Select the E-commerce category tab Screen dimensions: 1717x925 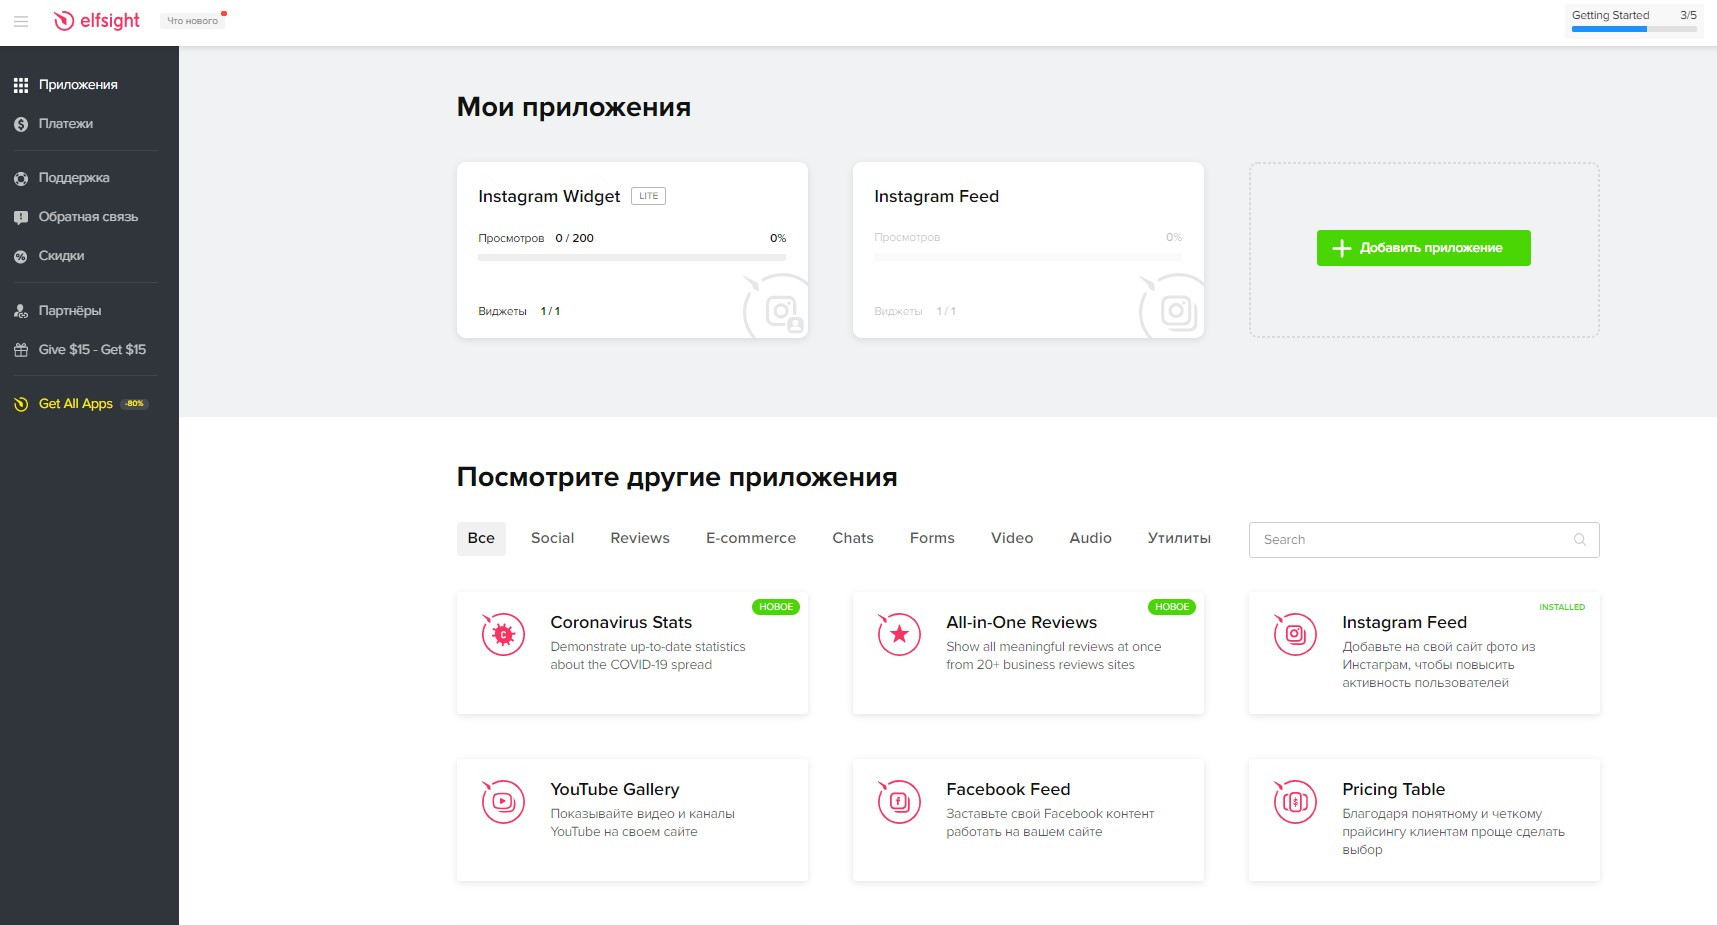tap(751, 538)
